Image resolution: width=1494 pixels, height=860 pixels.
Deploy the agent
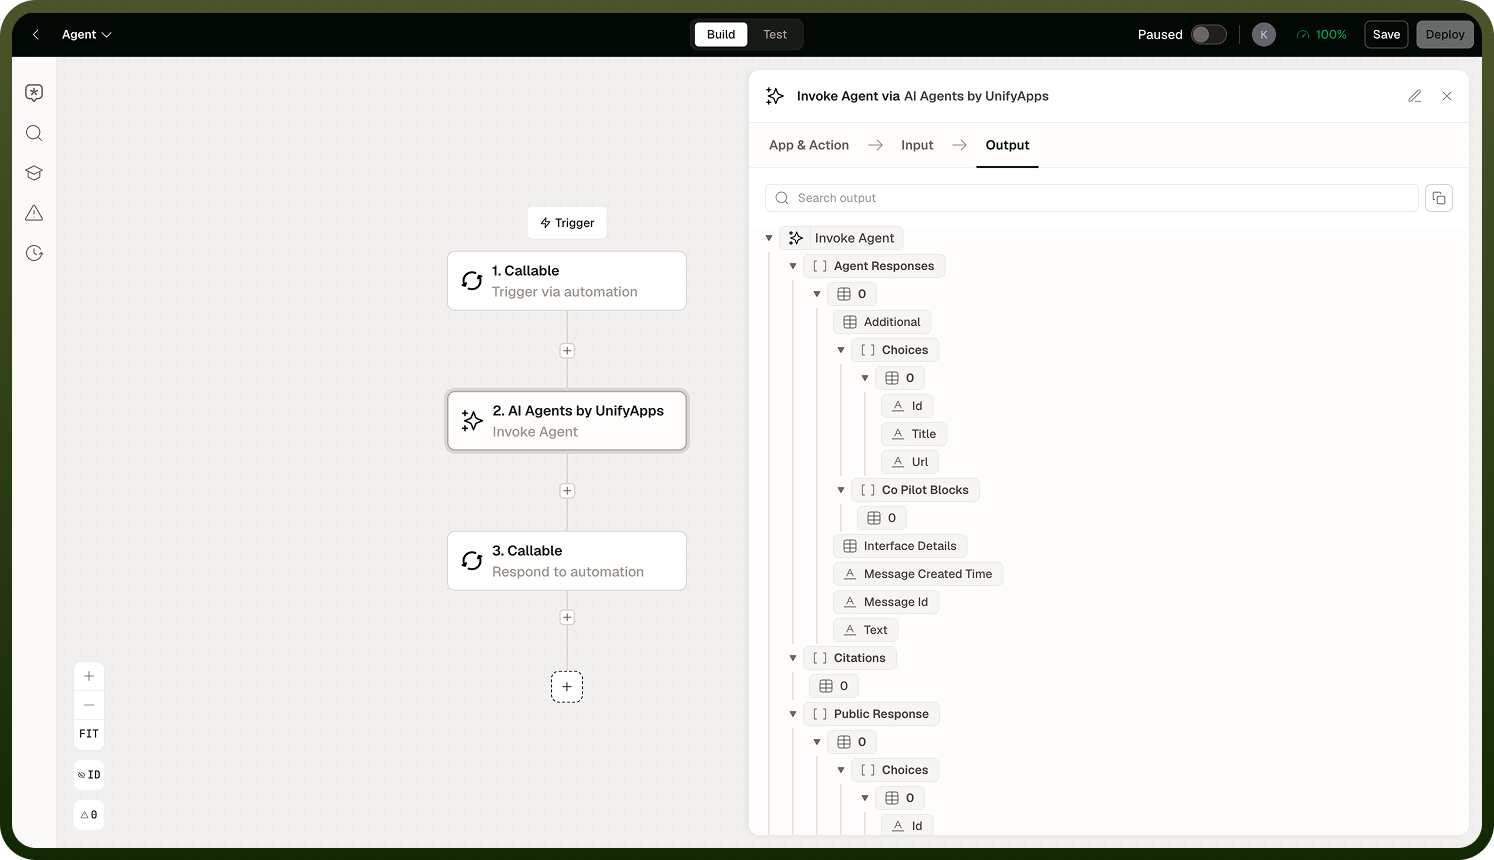1445,35
